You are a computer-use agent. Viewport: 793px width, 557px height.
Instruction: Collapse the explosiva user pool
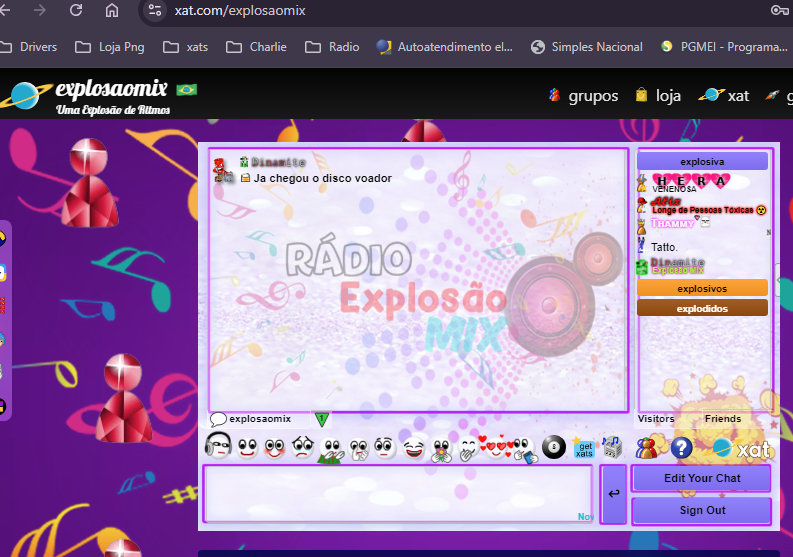coord(702,161)
